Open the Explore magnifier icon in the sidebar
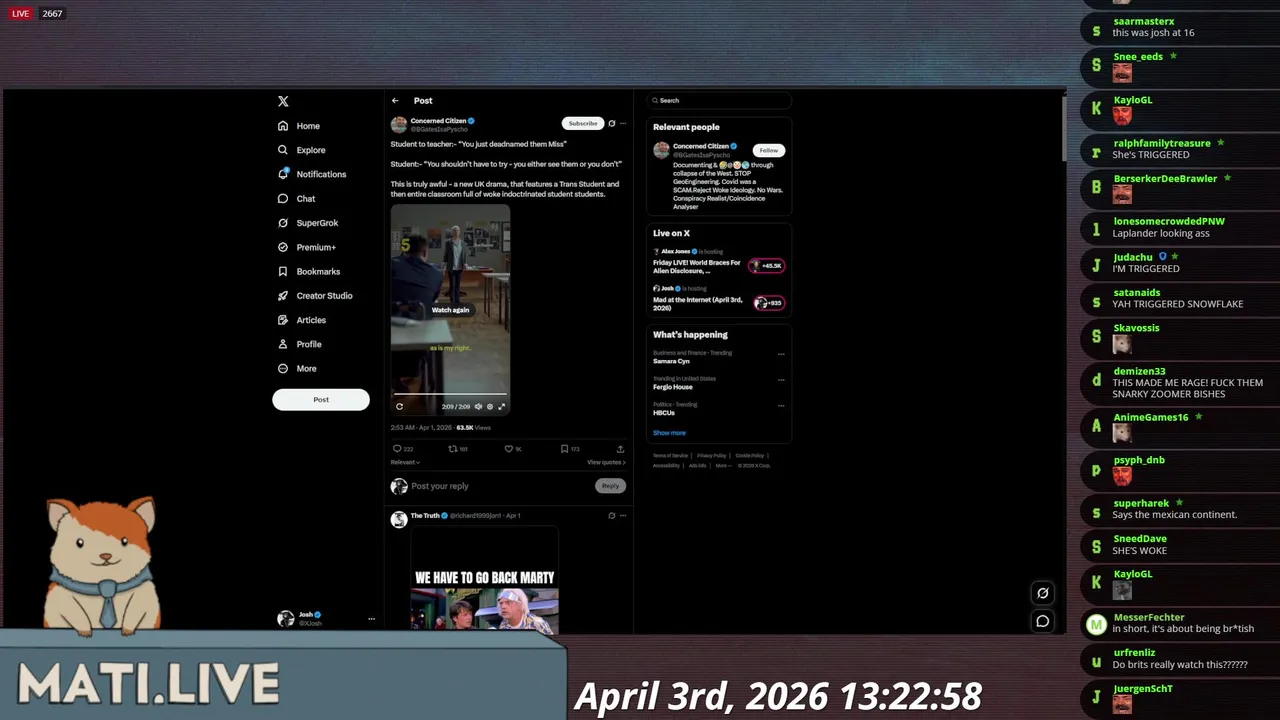Image resolution: width=1280 pixels, height=720 pixels. pos(283,150)
